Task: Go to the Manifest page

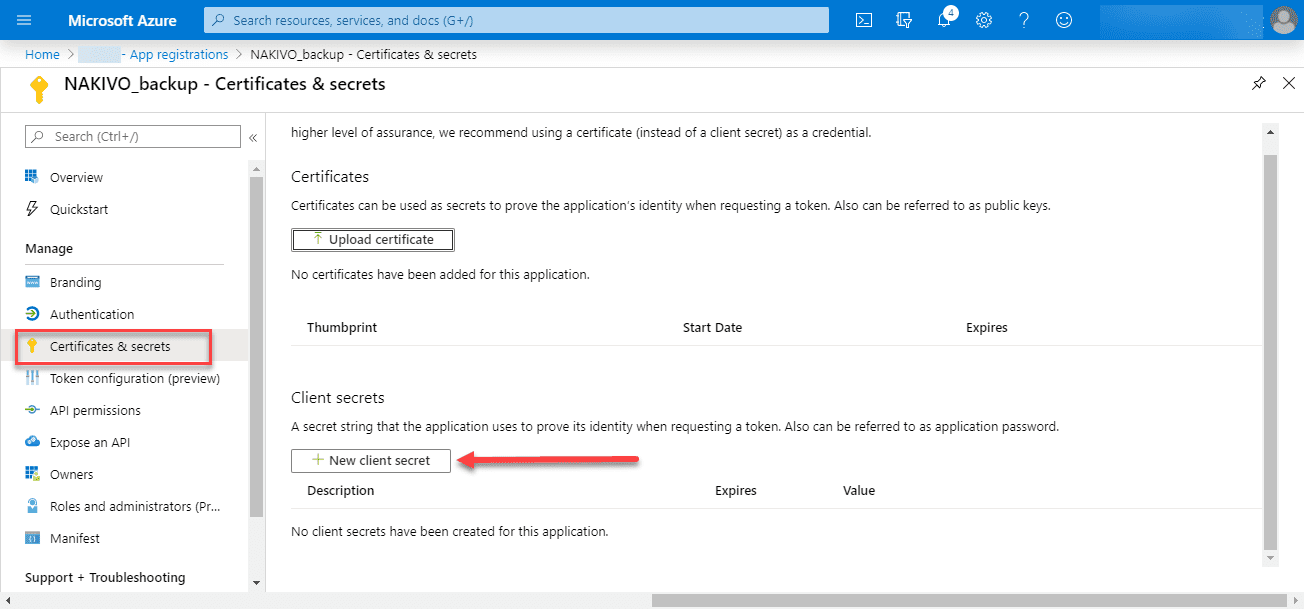Action: click(75, 539)
